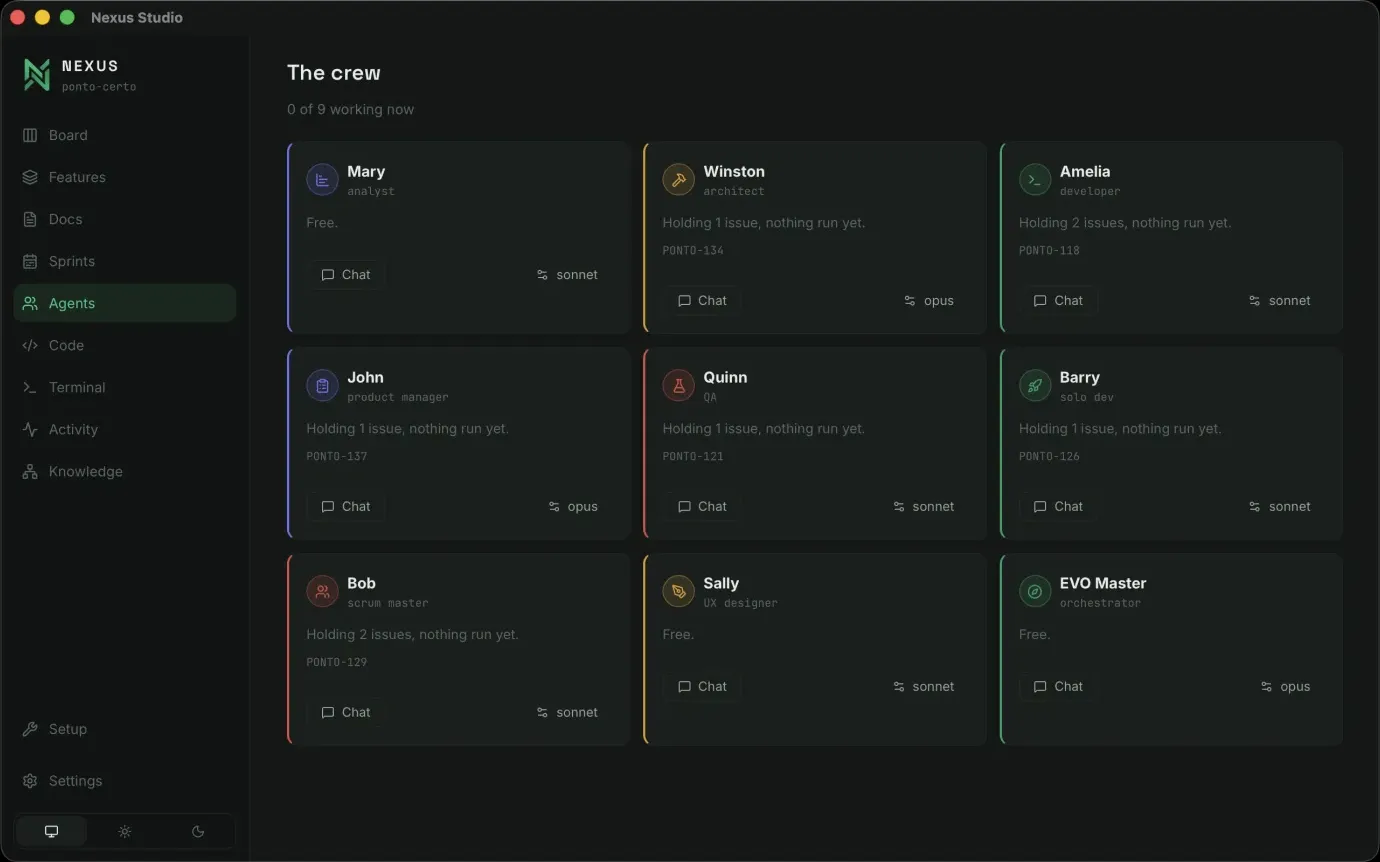This screenshot has height=862, width=1380.
Task: Start Chat with Bob the scrum master
Action: [x=346, y=713]
